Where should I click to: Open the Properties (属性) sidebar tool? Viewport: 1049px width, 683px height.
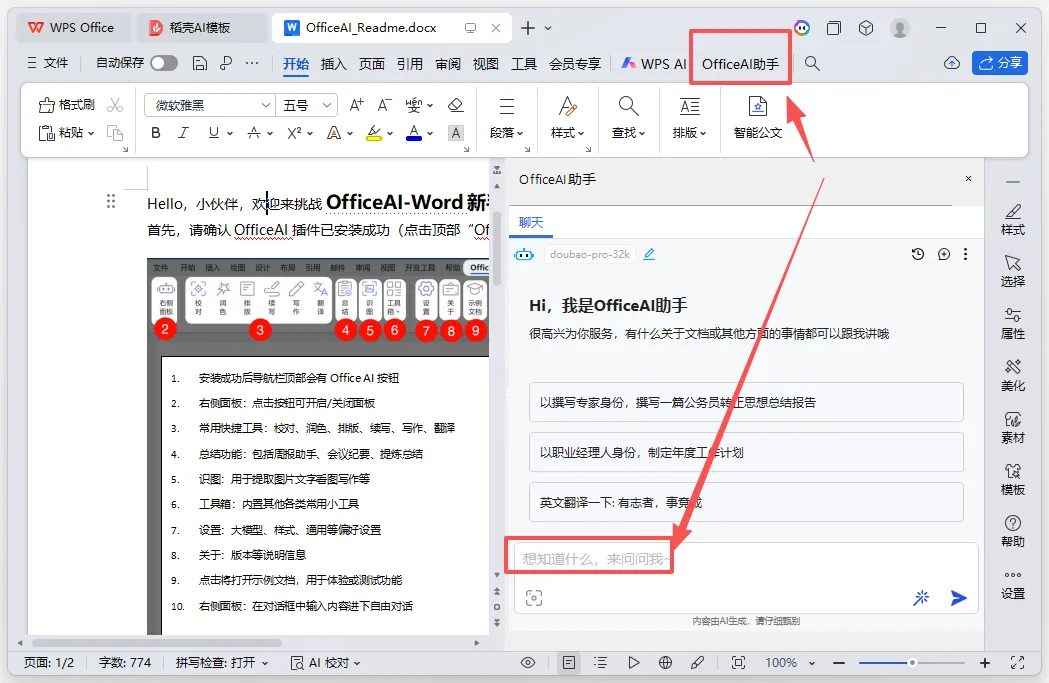click(x=1013, y=323)
